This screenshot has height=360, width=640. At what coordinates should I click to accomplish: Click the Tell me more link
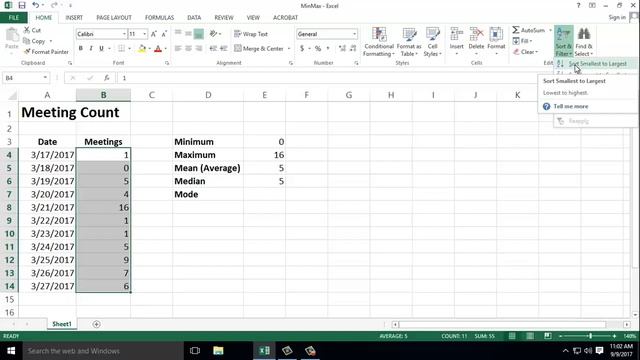point(571,106)
